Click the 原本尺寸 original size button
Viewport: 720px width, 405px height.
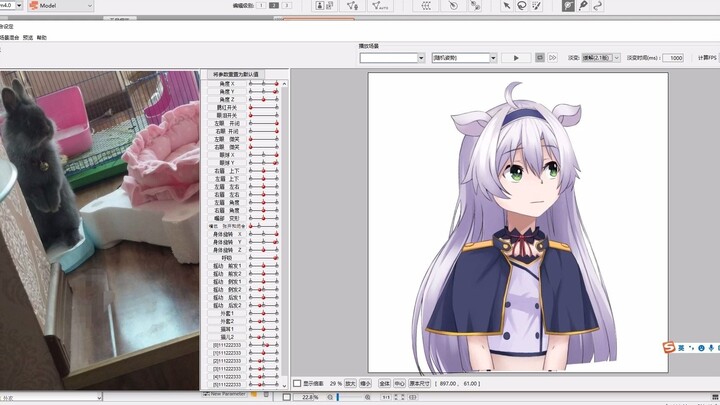pyautogui.click(x=419, y=383)
